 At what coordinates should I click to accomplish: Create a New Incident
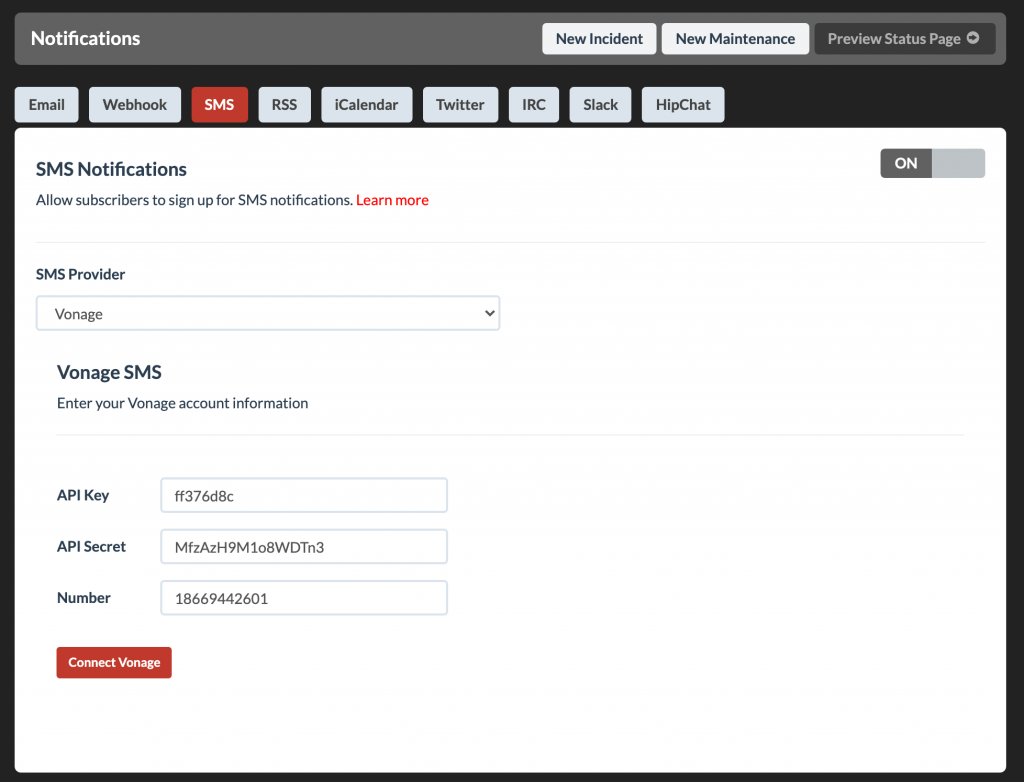pos(599,38)
